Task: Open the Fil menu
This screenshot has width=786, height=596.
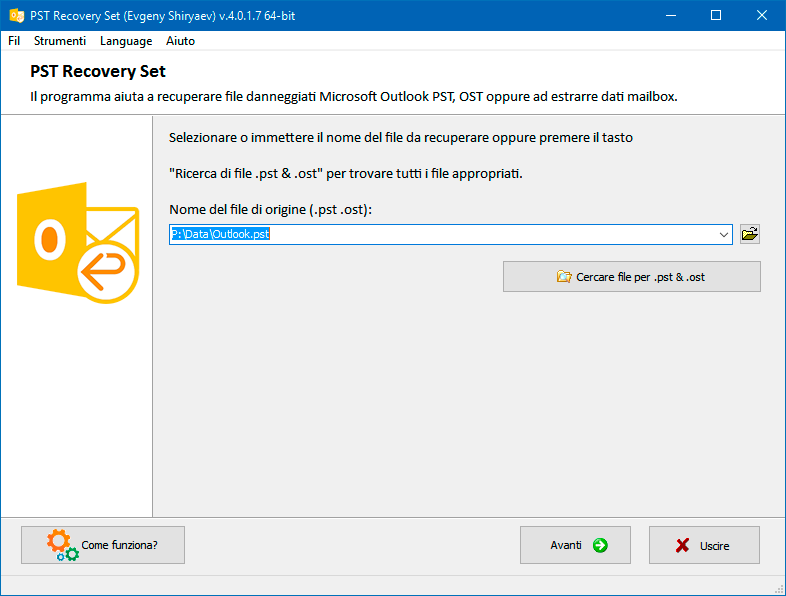Action: pos(14,41)
